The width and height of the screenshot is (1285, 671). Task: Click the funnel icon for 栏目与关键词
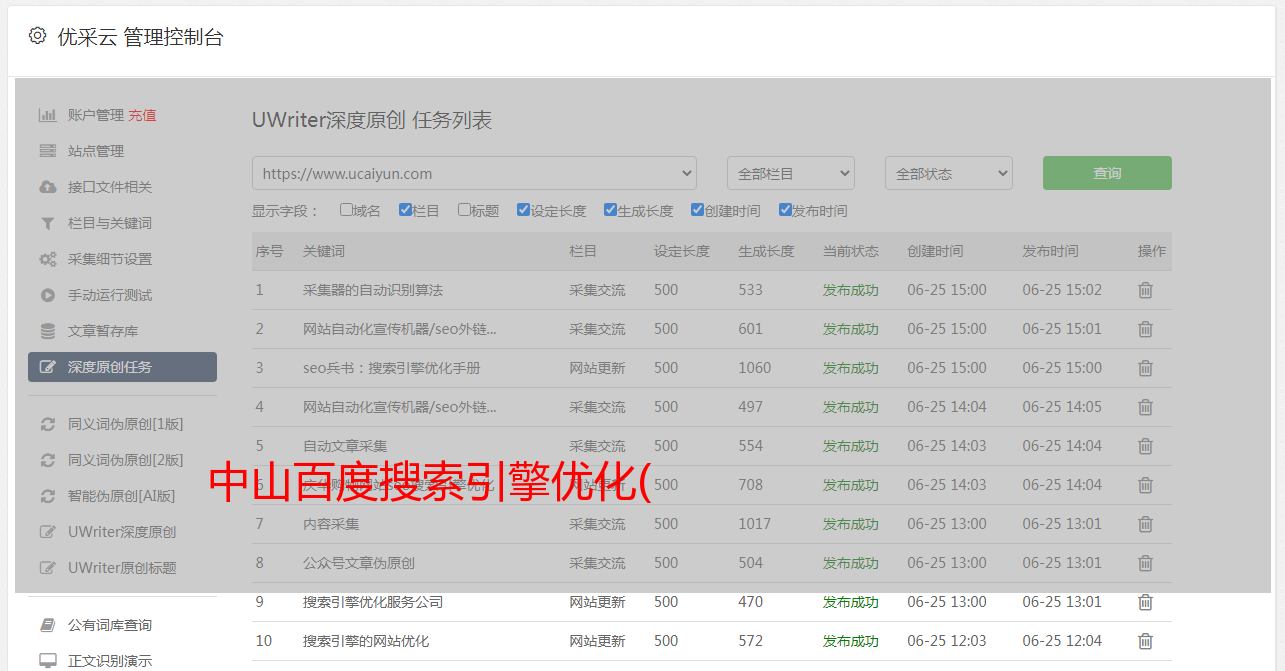(x=47, y=223)
